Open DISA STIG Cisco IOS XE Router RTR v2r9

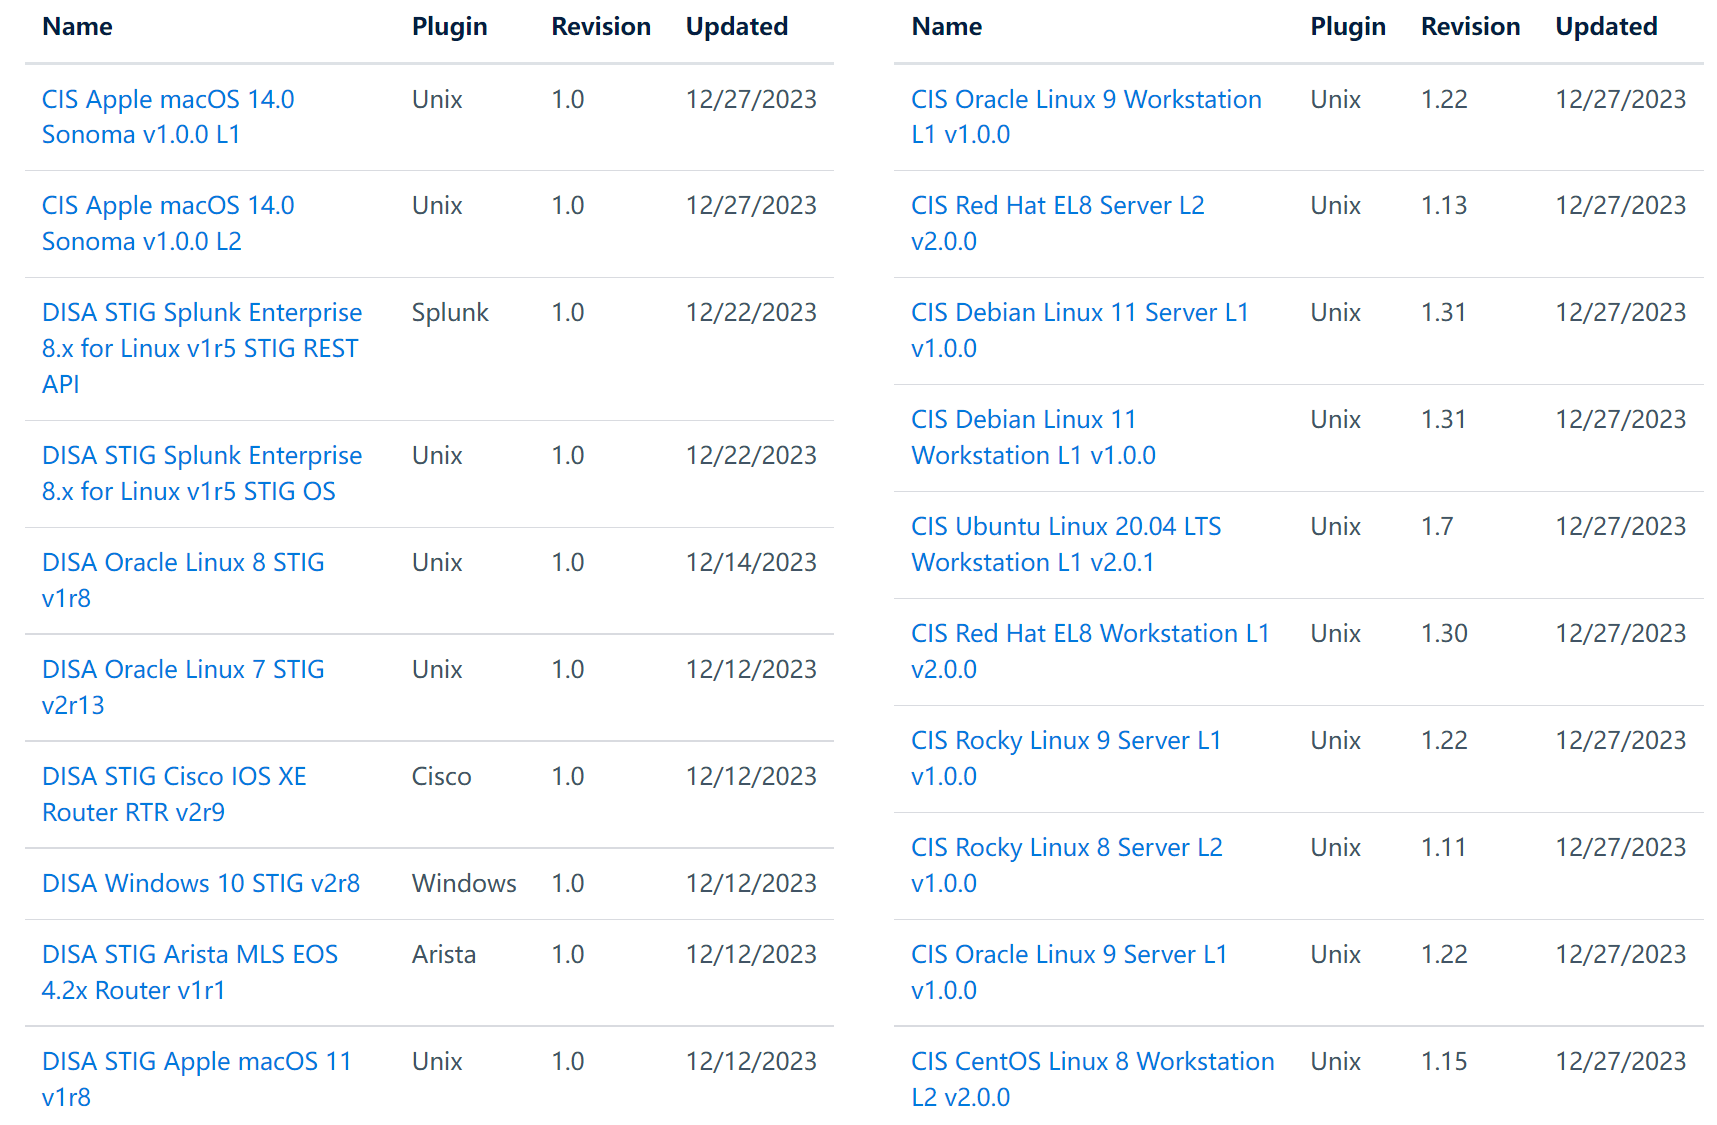pos(174,794)
